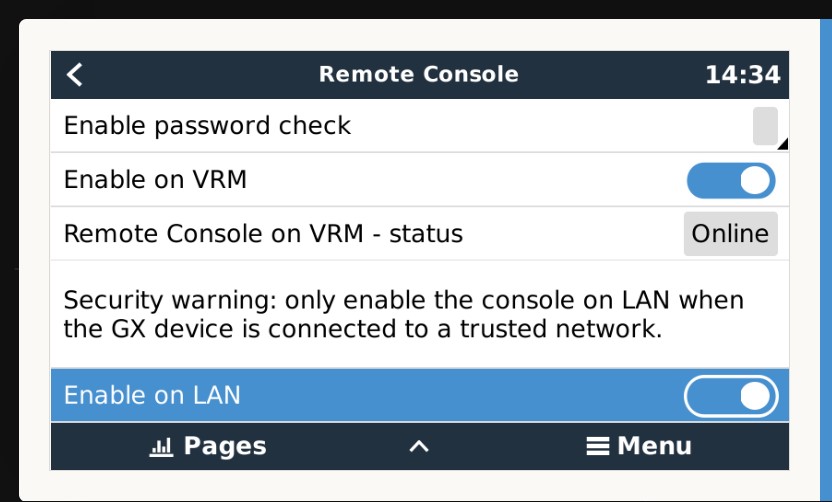Open the Menu text item
The height and width of the screenshot is (502, 832).
coord(653,446)
